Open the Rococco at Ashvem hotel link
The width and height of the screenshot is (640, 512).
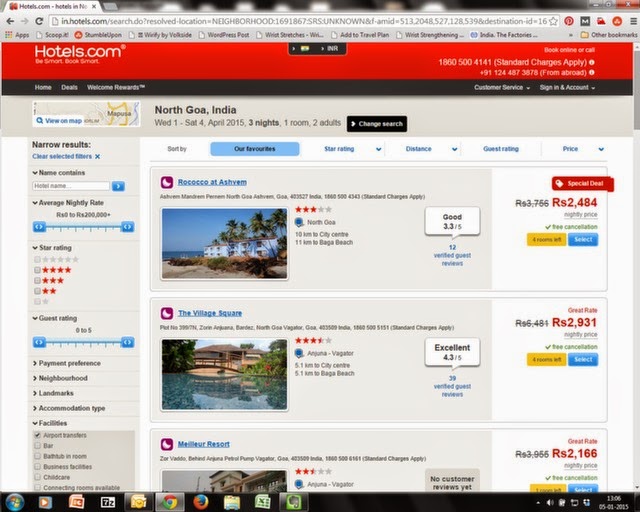click(212, 182)
